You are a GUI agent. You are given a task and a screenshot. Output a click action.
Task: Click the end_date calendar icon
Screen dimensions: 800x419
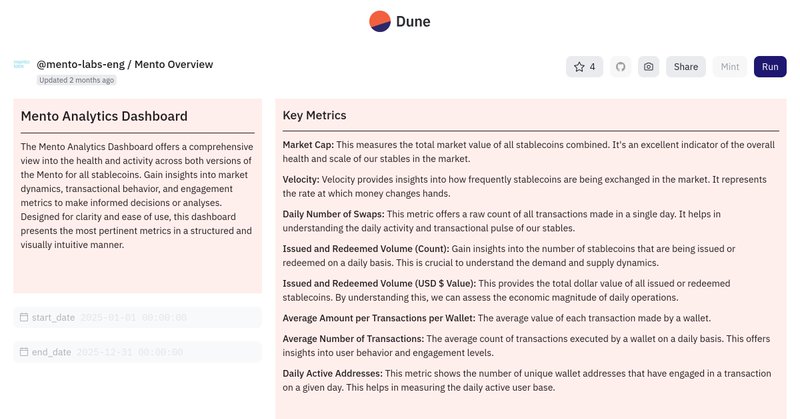(x=24, y=352)
